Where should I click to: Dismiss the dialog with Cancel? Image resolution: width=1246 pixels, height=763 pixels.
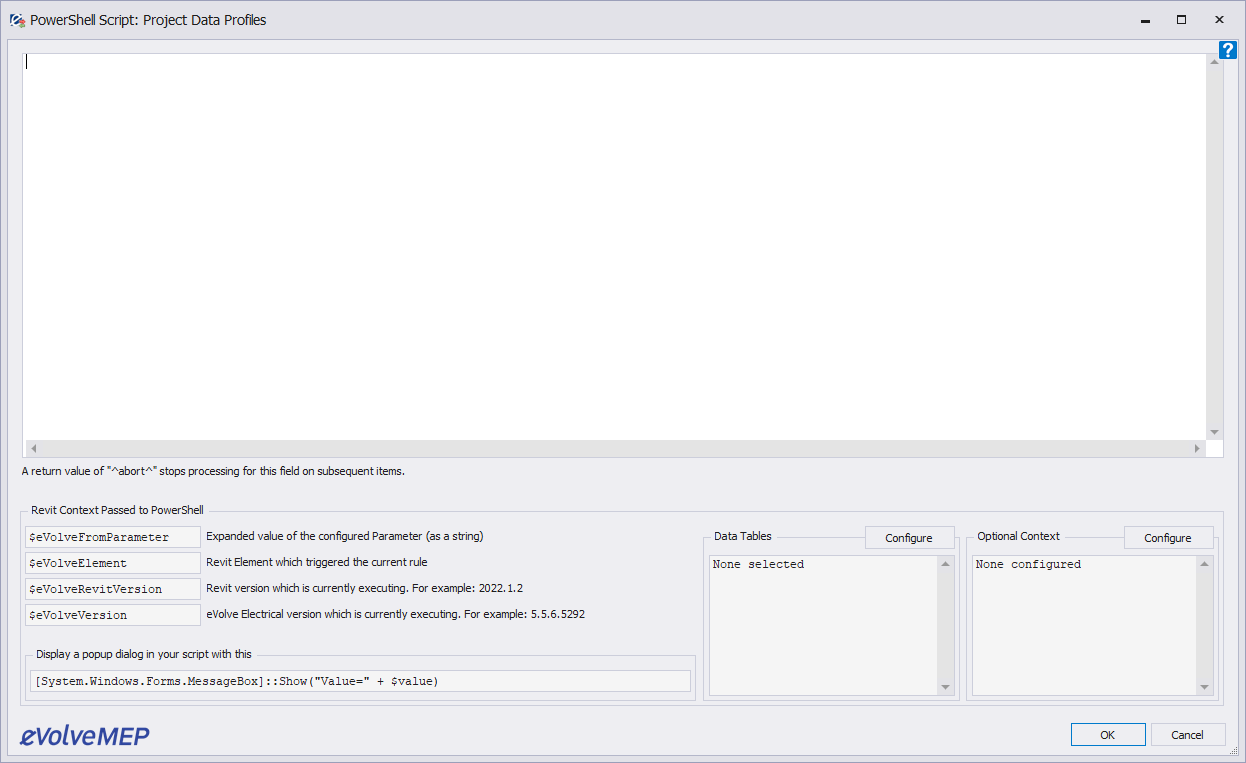[1188, 735]
